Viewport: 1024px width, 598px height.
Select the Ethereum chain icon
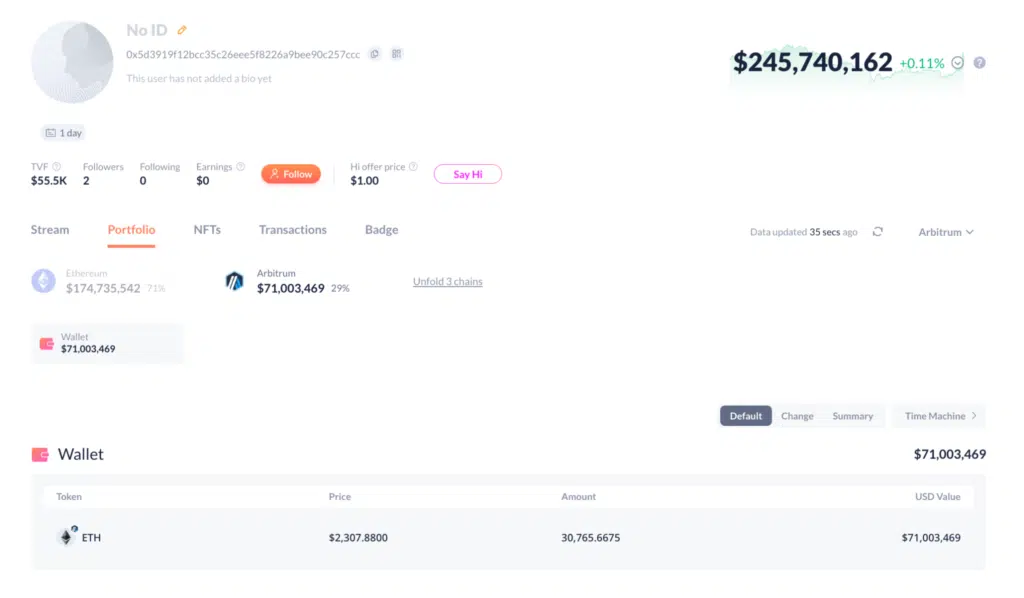click(x=42, y=281)
